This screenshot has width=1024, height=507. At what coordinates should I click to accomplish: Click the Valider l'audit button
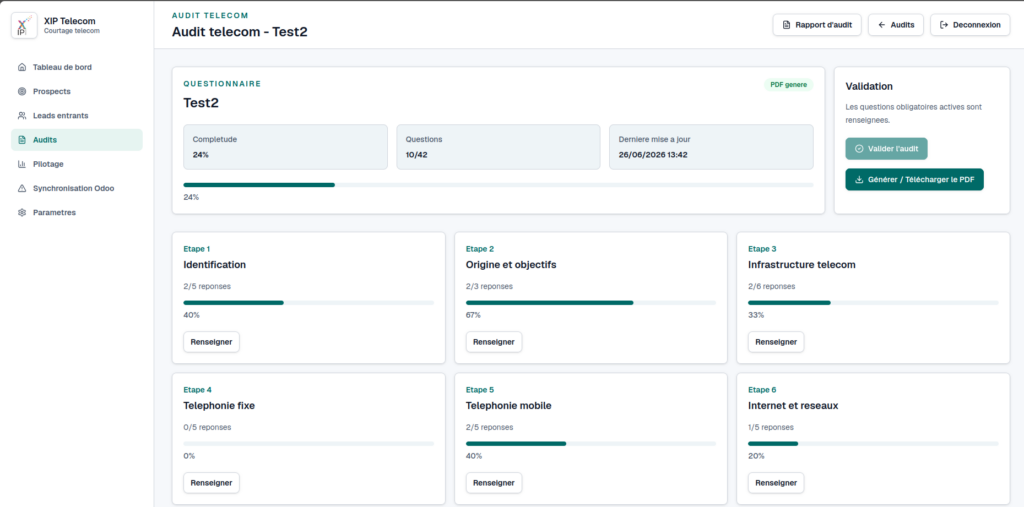click(x=886, y=149)
